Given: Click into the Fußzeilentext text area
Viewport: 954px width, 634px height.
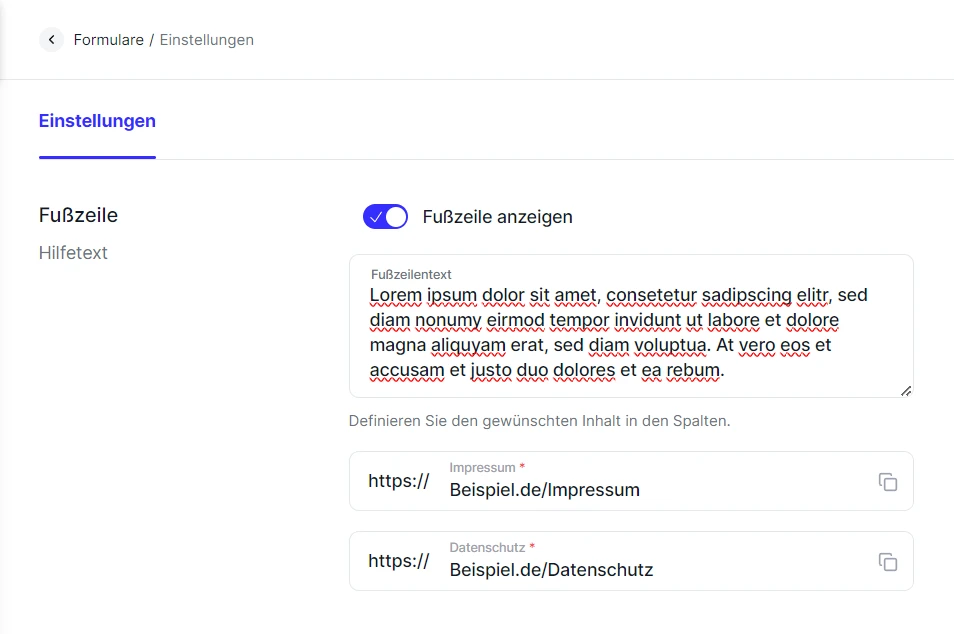Looking at the screenshot, I should click(x=632, y=326).
